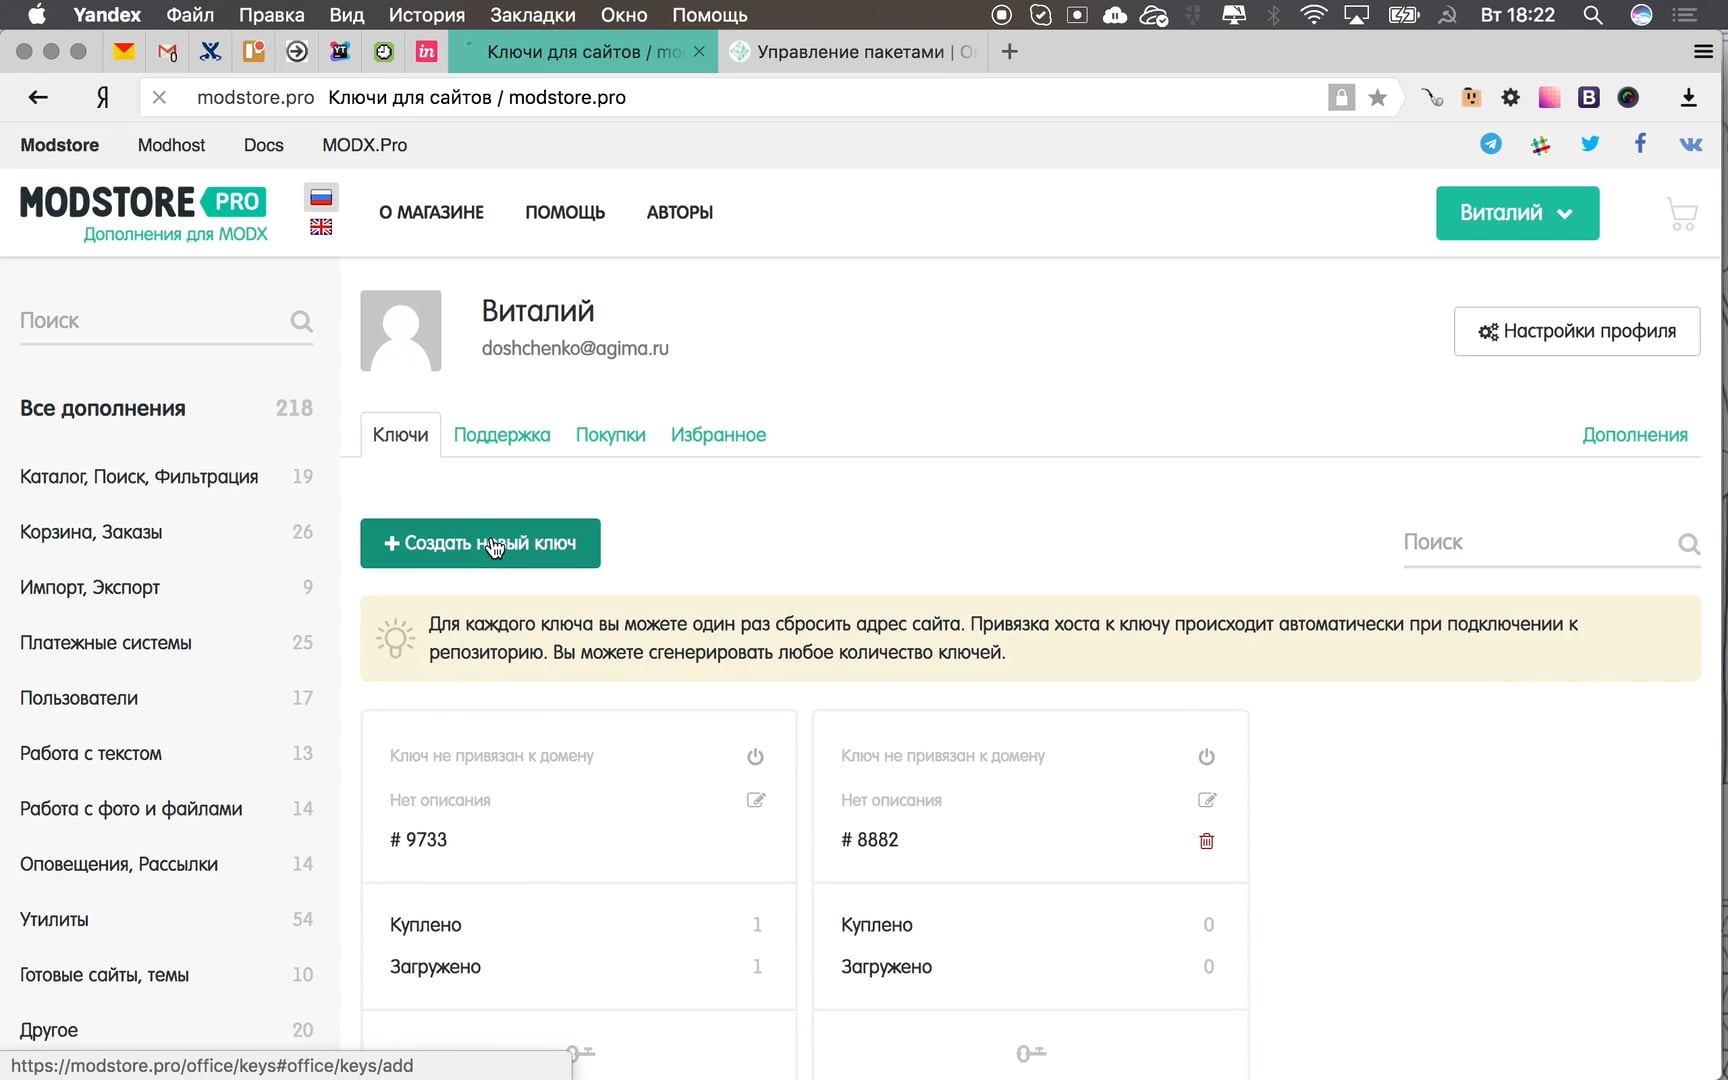Switch site language to Russian flag
Screen dimensions: 1728x1080
(x=321, y=197)
